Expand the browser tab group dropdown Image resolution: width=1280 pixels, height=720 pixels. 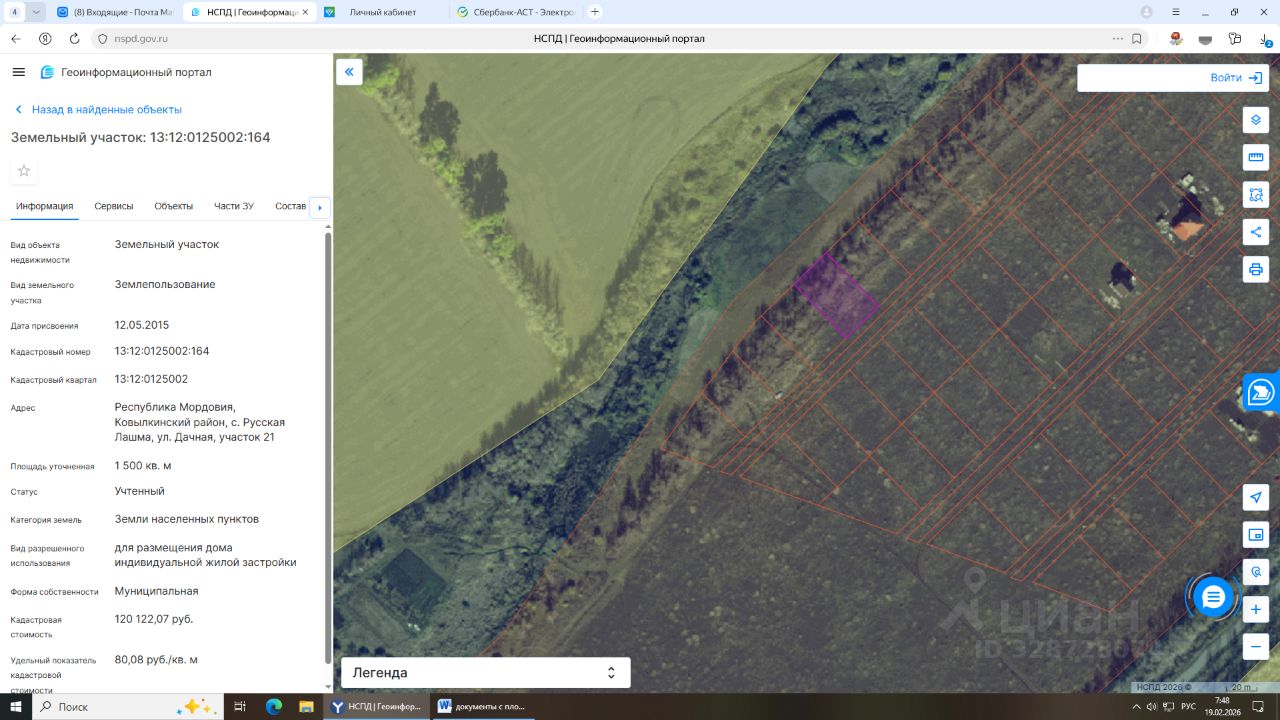37,12
